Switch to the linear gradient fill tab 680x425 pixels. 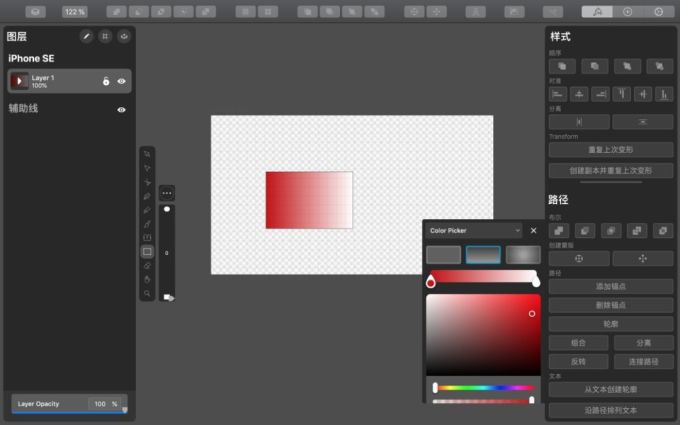(x=483, y=255)
